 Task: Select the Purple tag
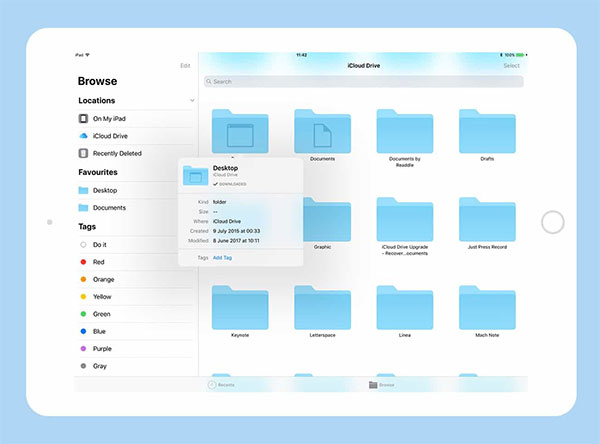coord(135,349)
